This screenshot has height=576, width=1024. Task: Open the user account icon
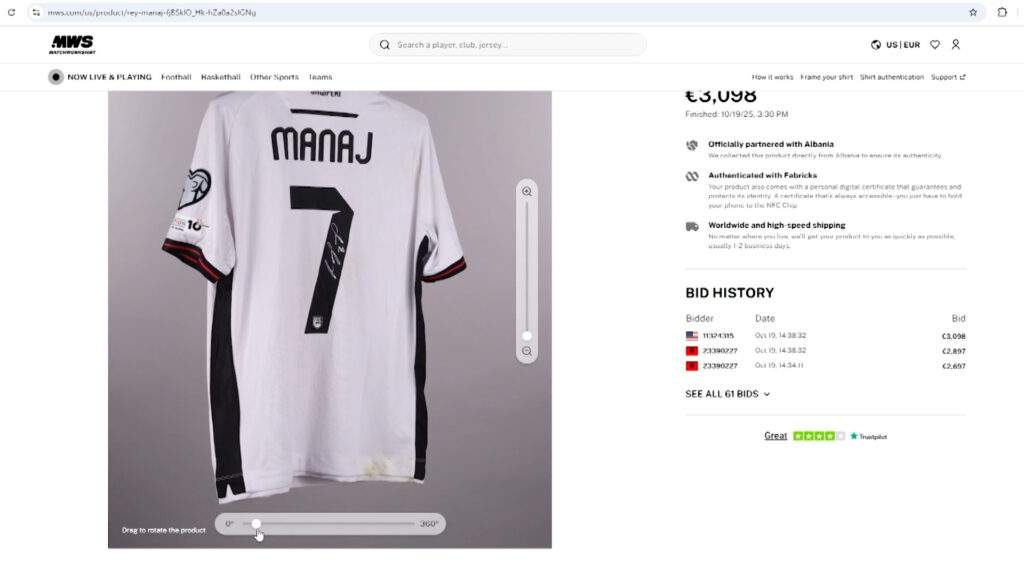click(x=956, y=45)
